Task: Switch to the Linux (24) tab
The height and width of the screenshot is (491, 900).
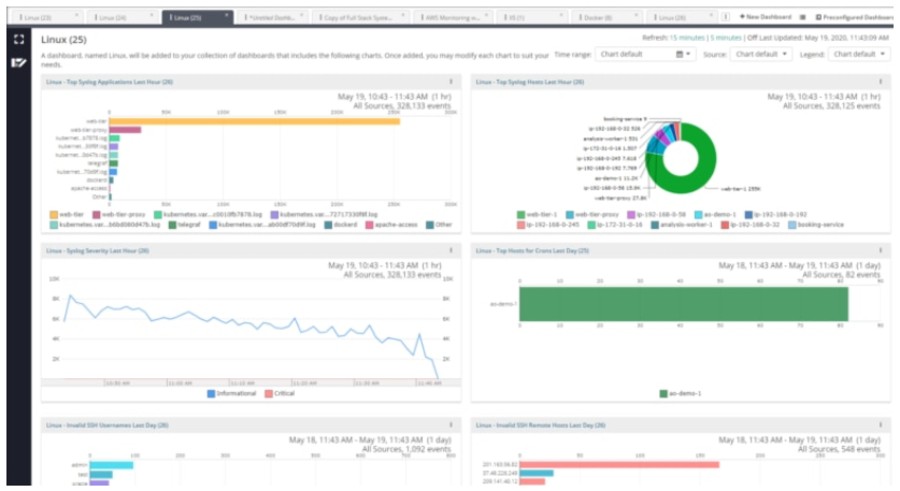Action: coord(122,18)
